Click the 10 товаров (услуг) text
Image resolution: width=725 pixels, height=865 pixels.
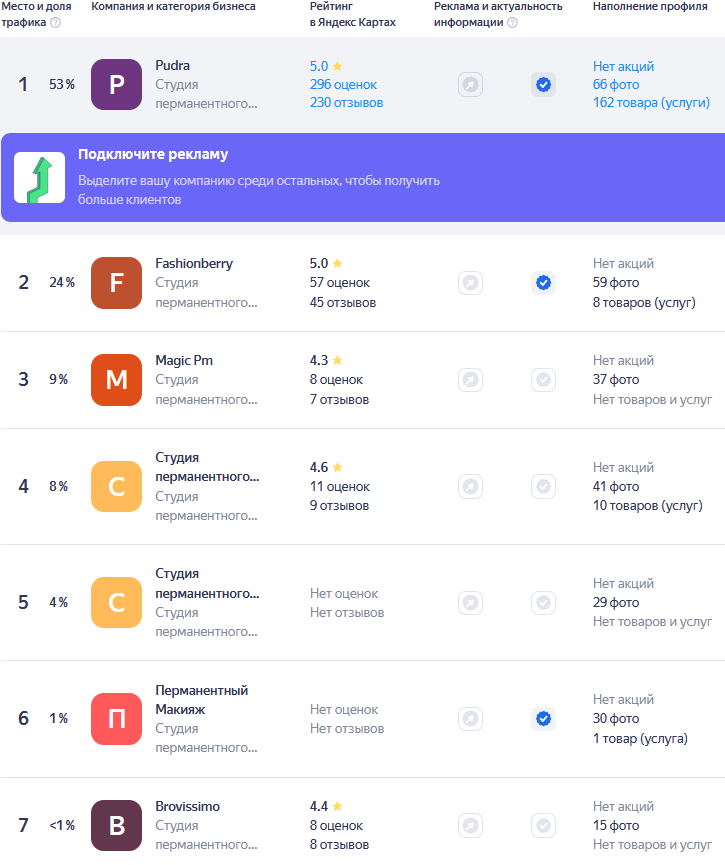[648, 505]
